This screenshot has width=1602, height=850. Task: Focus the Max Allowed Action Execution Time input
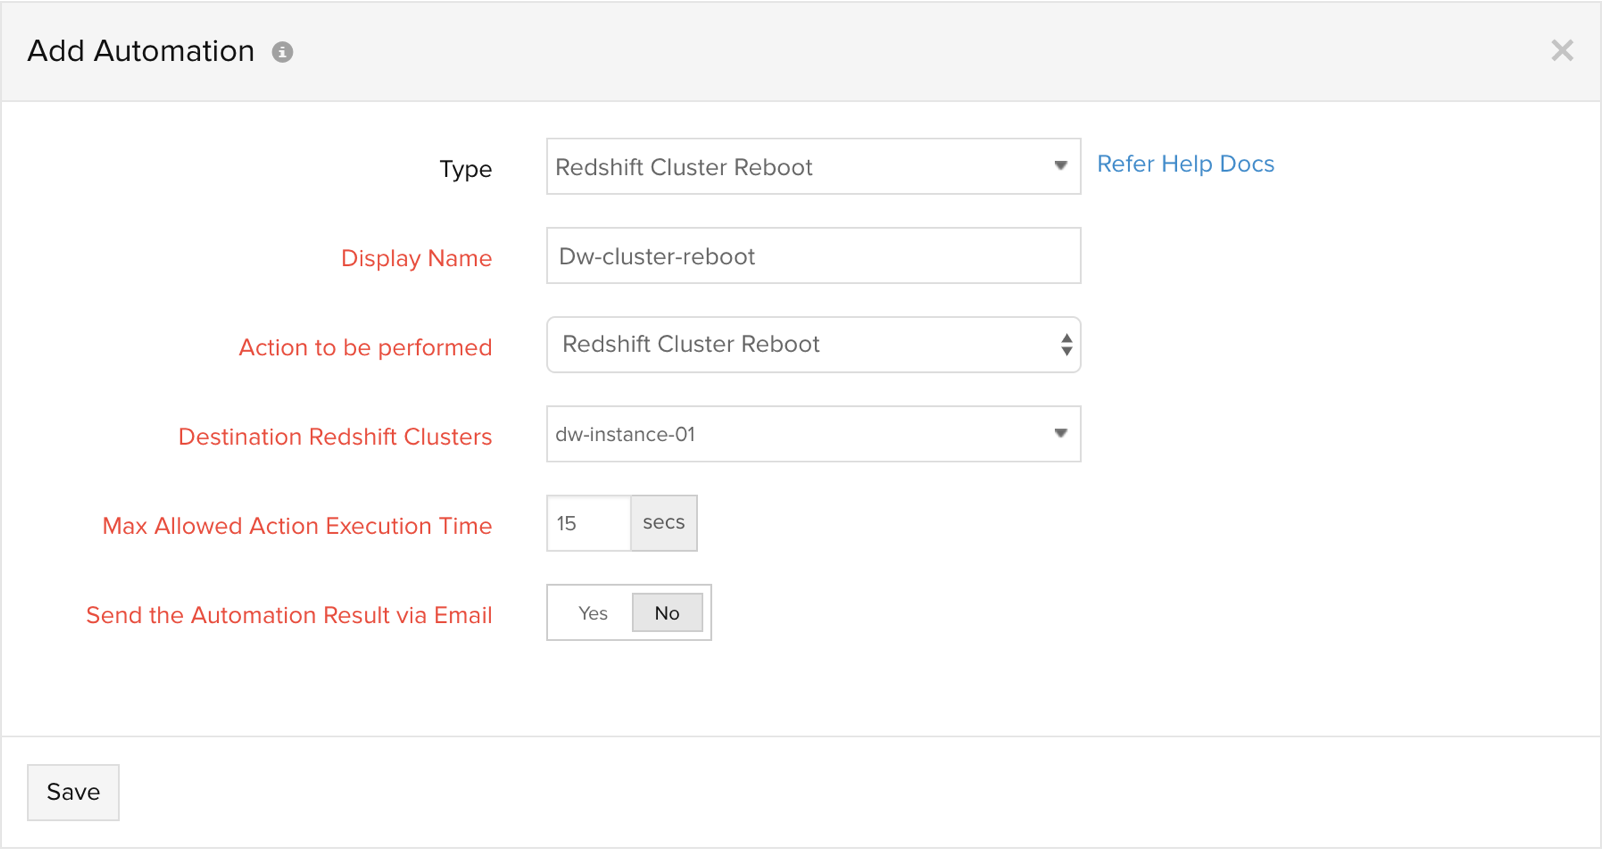[x=589, y=523]
